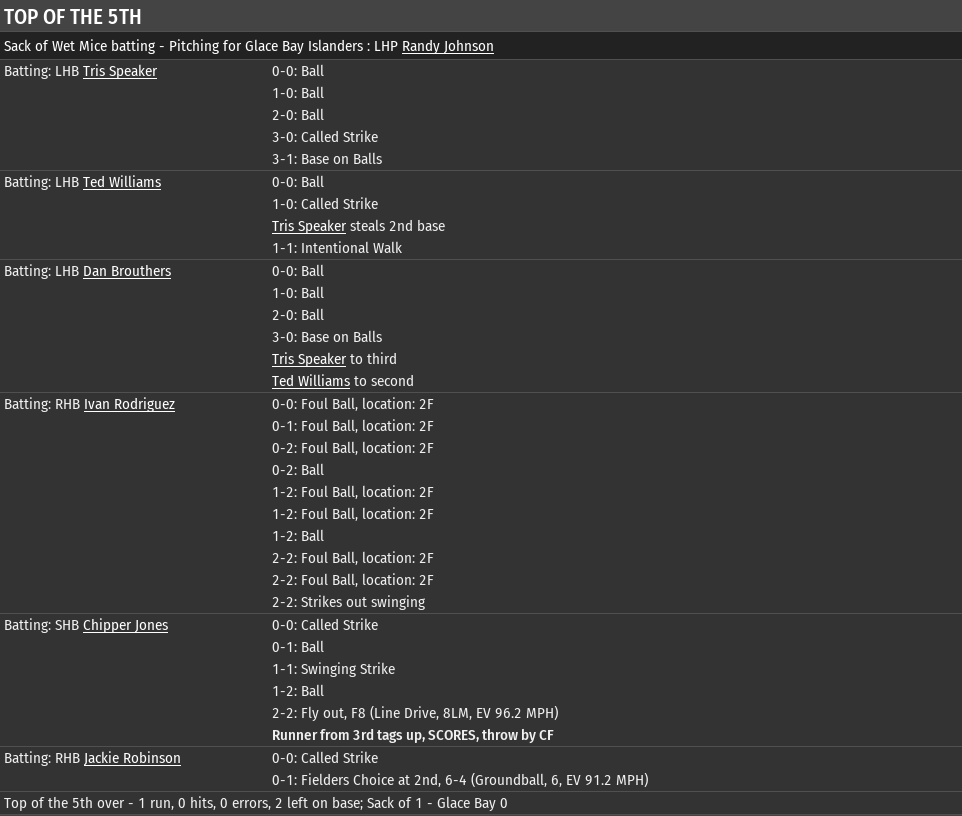962x816 pixels.
Task: Open Chipper Jones player link
Action: coord(125,625)
